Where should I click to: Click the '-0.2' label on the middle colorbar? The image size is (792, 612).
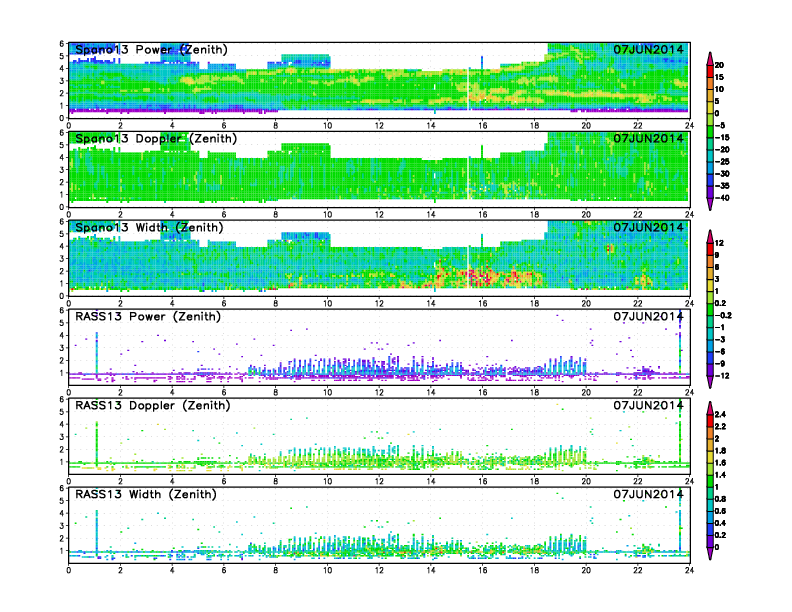[x=723, y=316]
